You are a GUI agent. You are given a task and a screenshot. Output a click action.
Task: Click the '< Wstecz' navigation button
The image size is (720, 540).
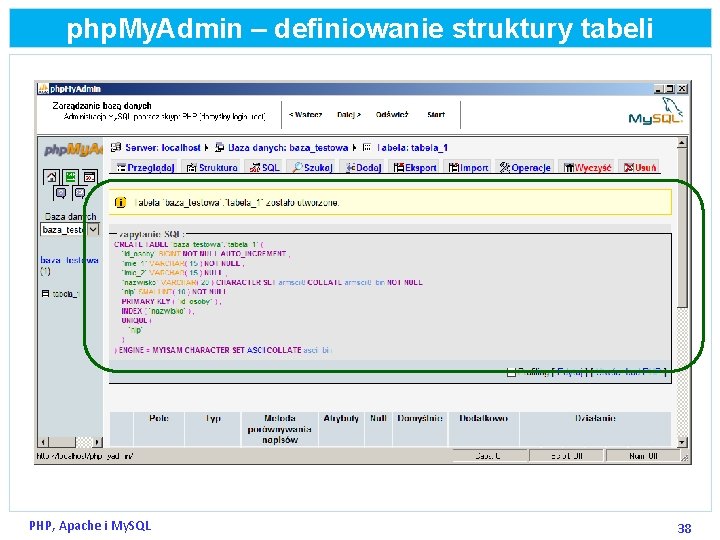click(x=305, y=114)
